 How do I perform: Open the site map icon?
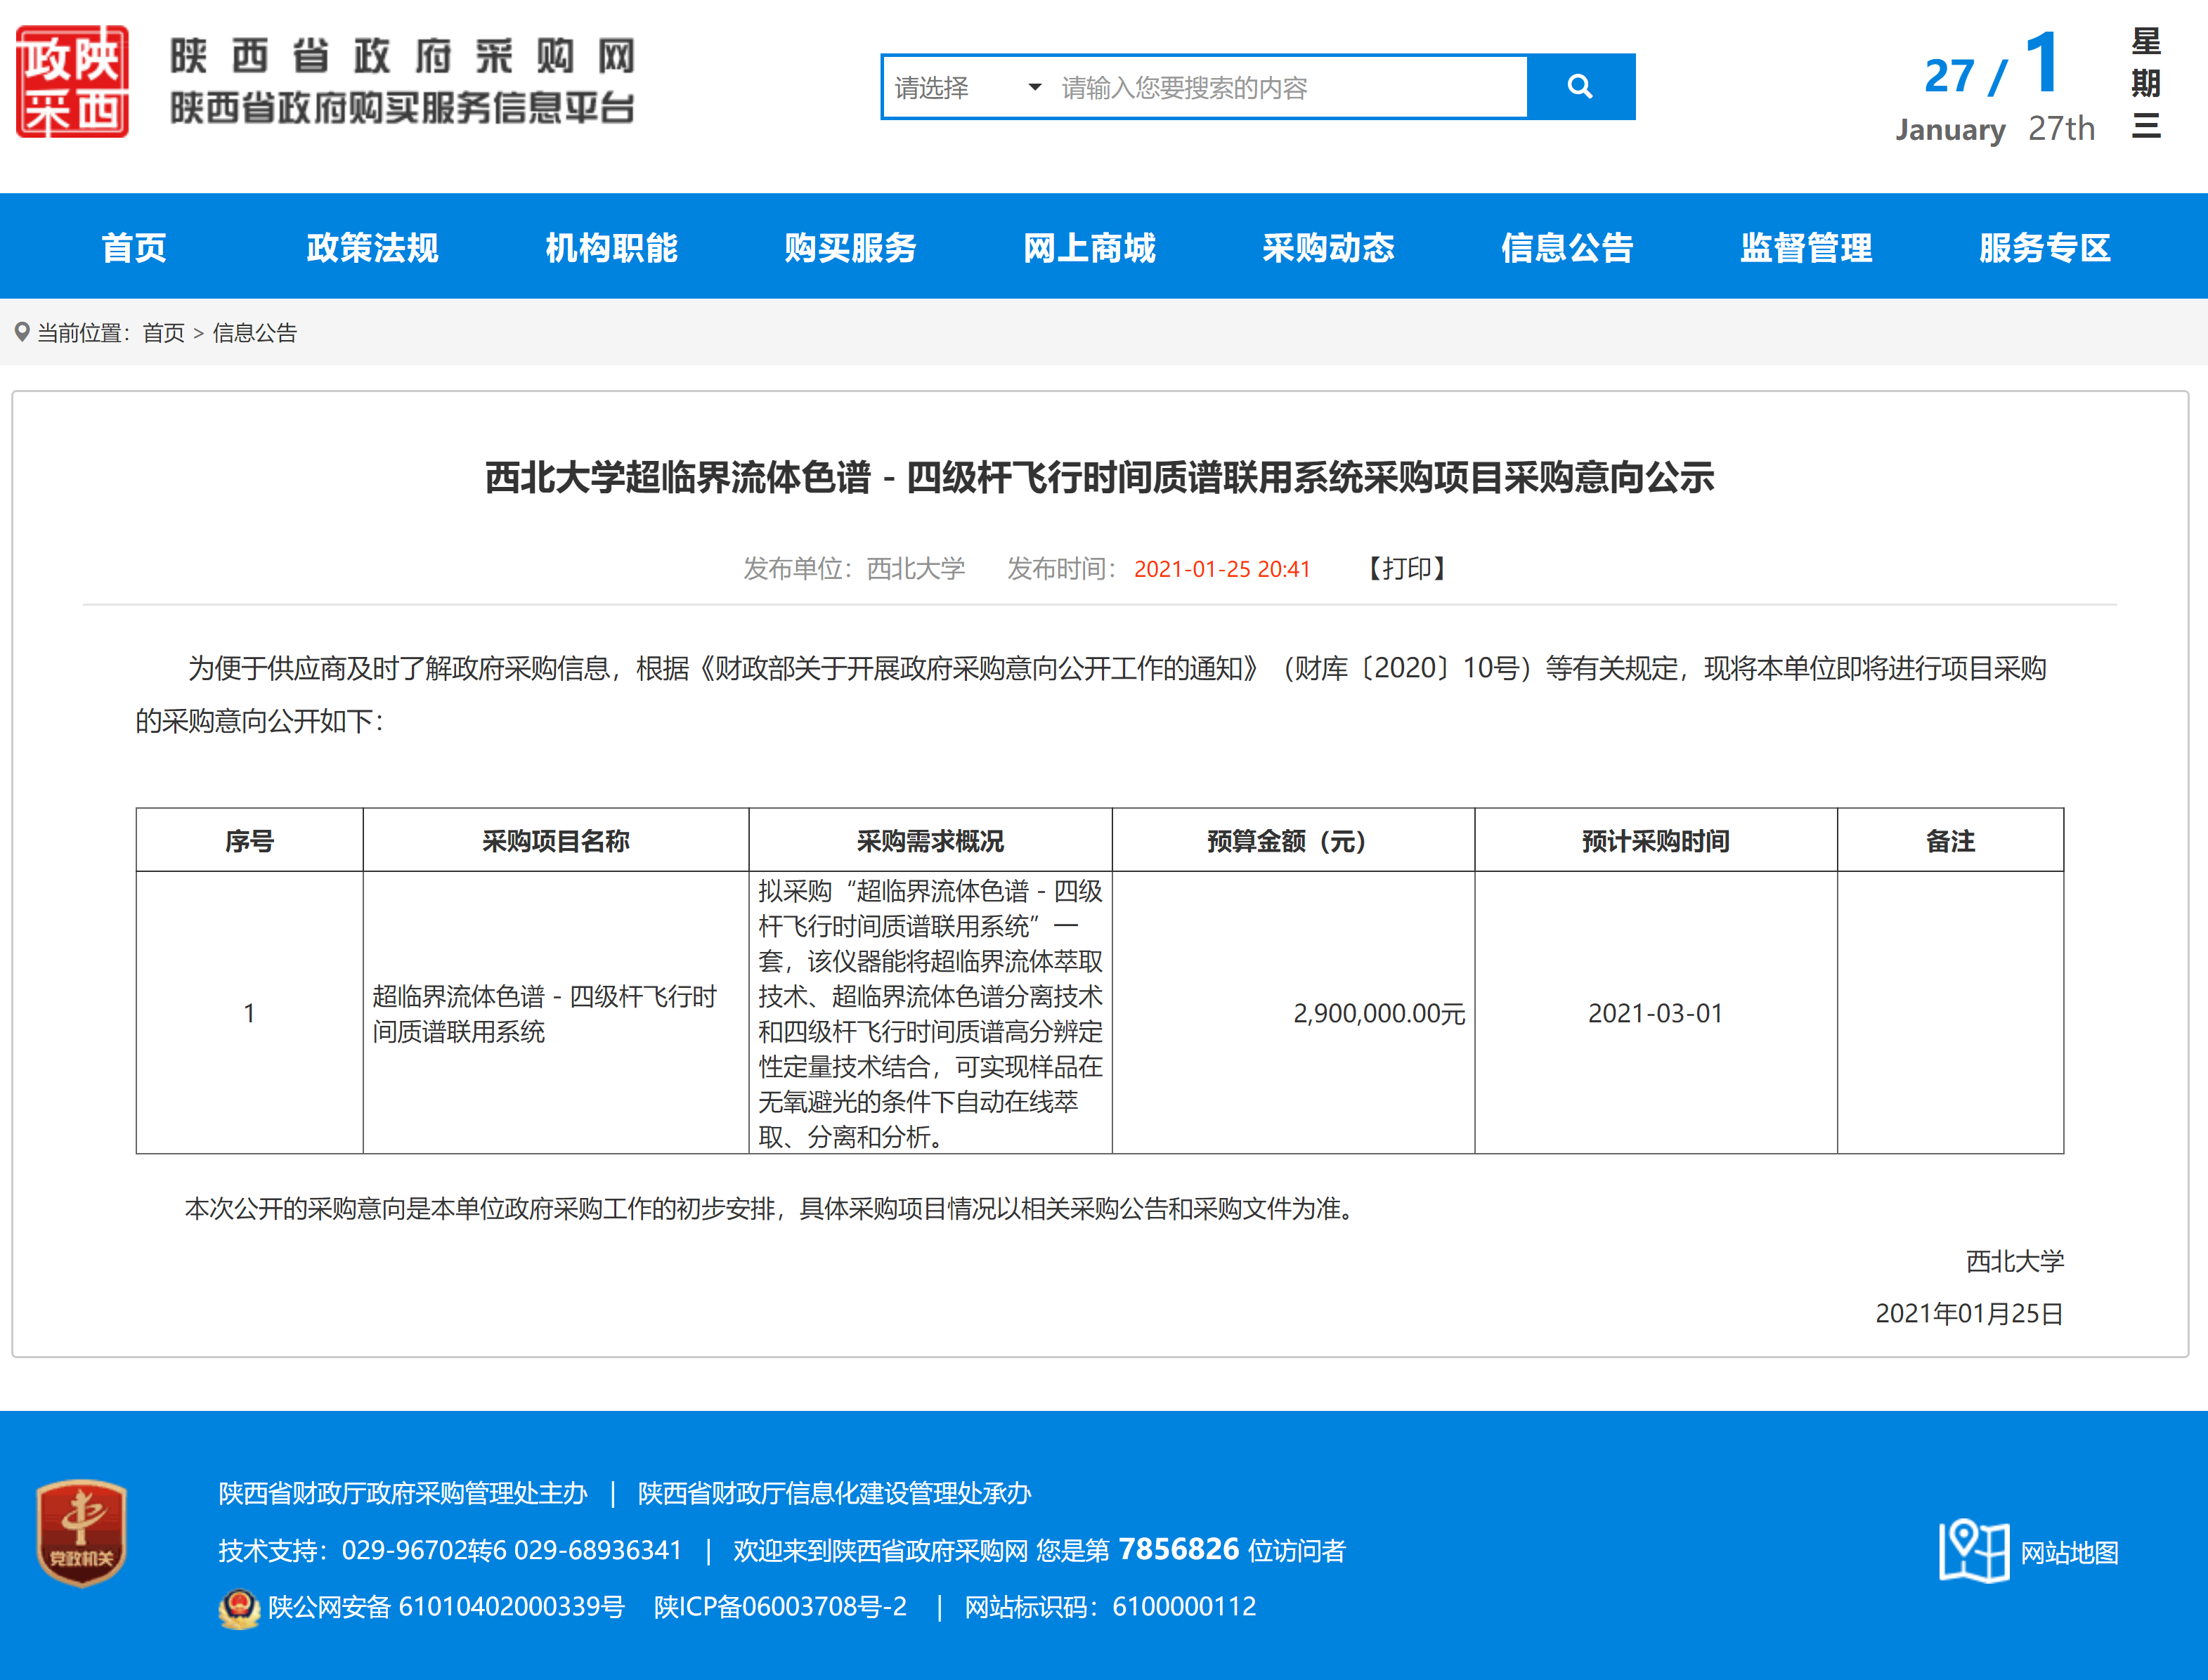coord(1973,1550)
